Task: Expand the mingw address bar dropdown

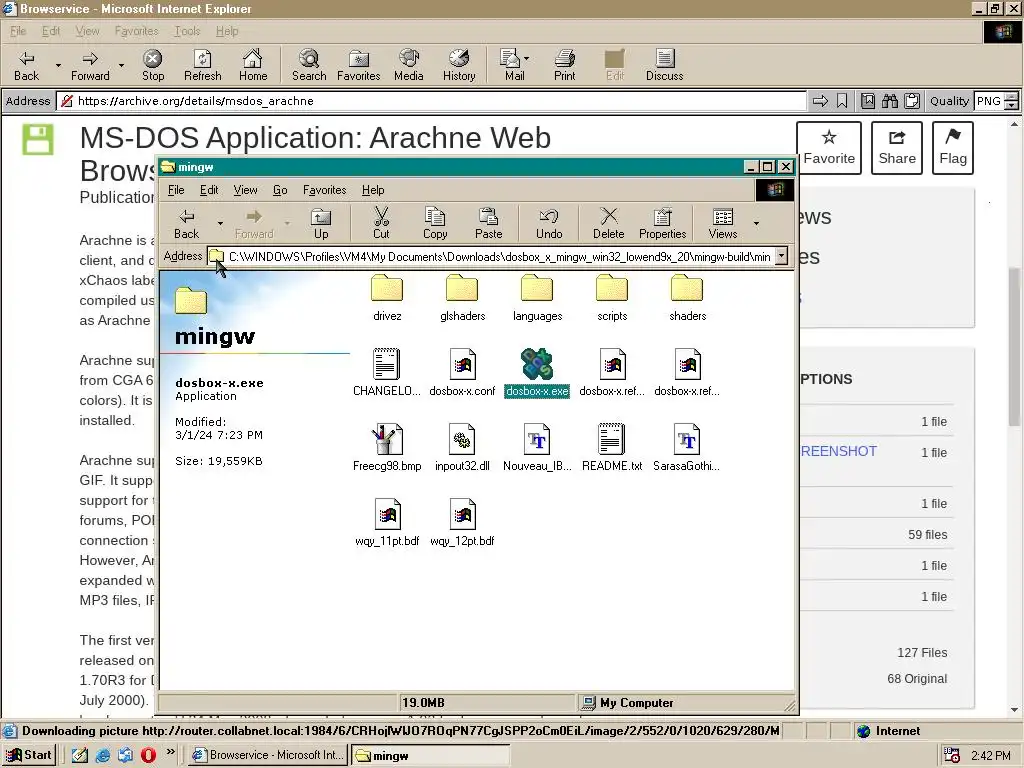Action: pos(781,257)
